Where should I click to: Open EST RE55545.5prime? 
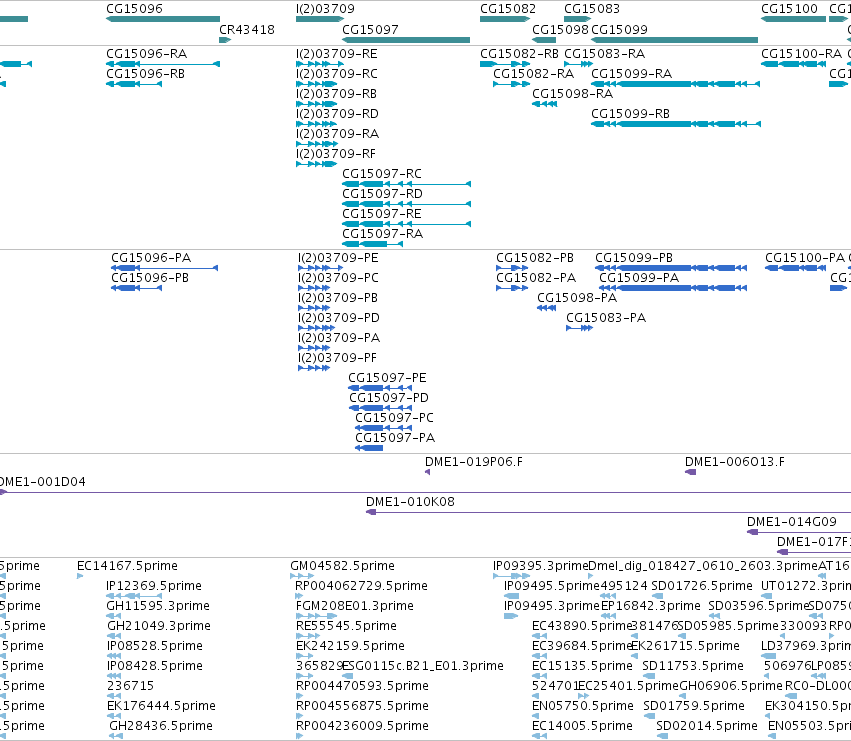pyautogui.click(x=346, y=626)
